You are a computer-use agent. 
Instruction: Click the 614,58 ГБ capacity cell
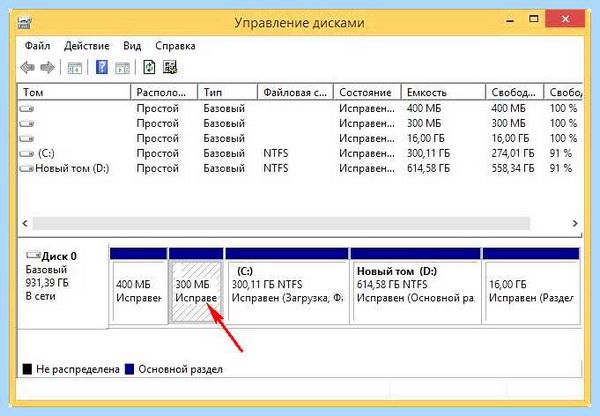[429, 168]
